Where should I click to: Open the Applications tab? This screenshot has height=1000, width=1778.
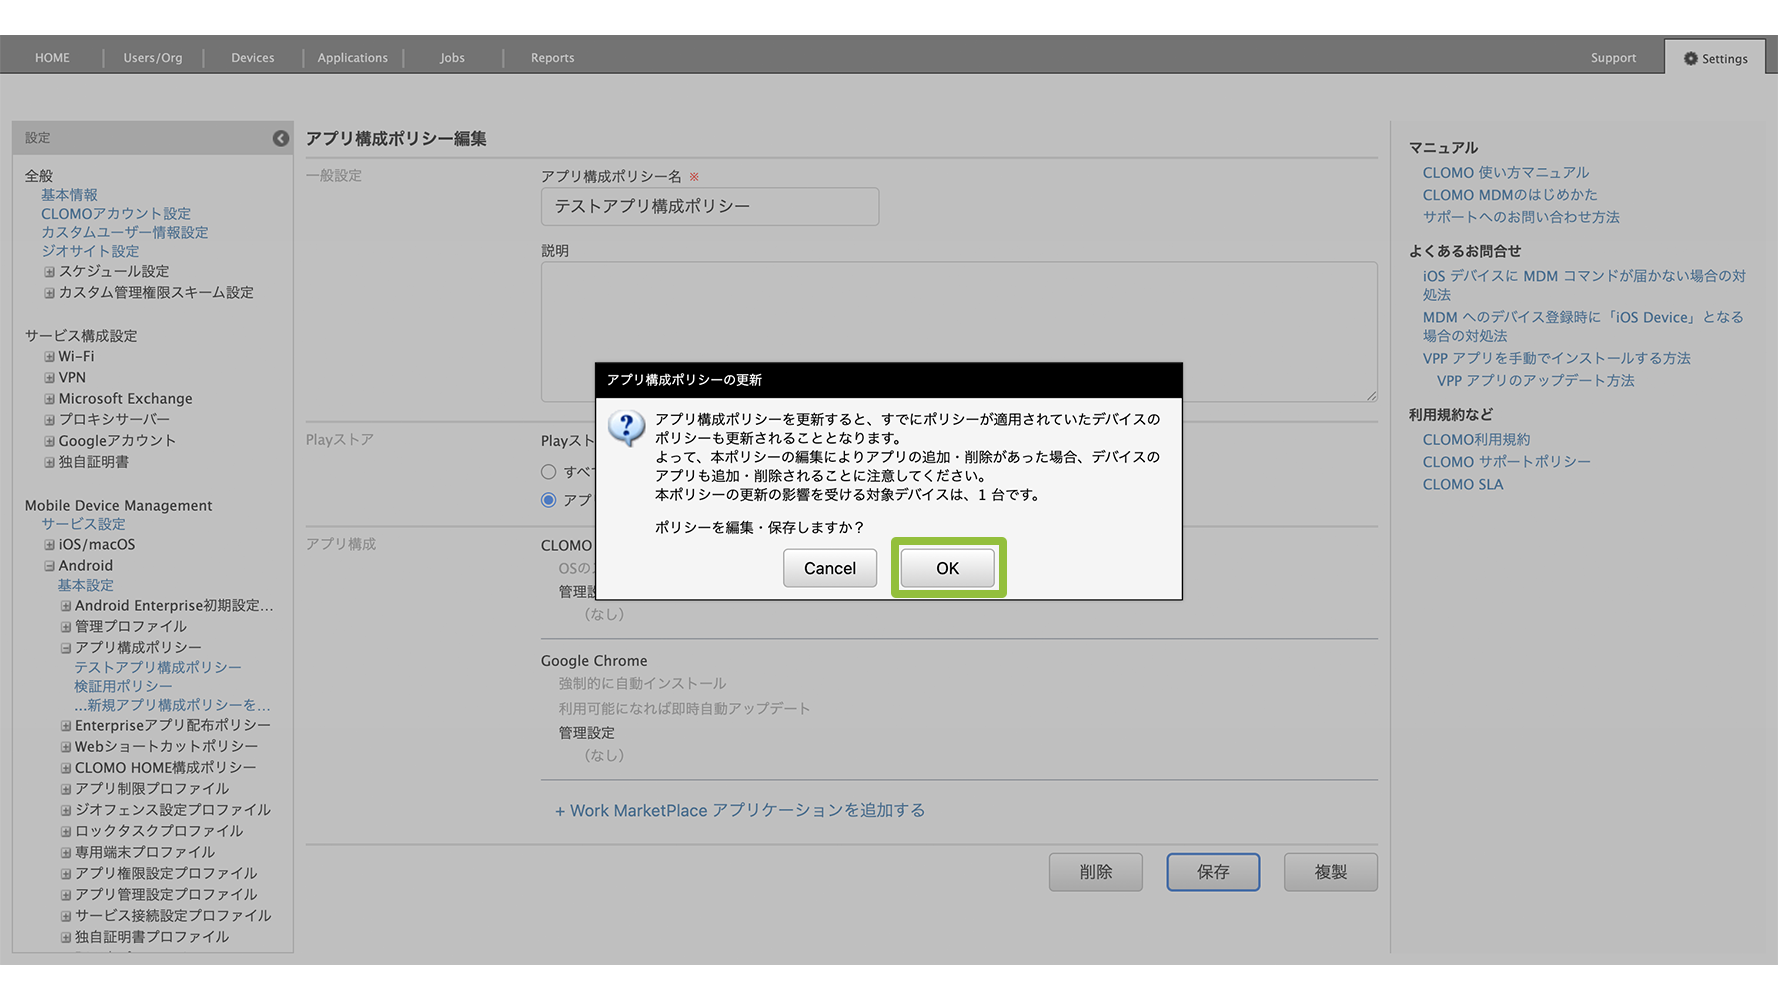(352, 58)
